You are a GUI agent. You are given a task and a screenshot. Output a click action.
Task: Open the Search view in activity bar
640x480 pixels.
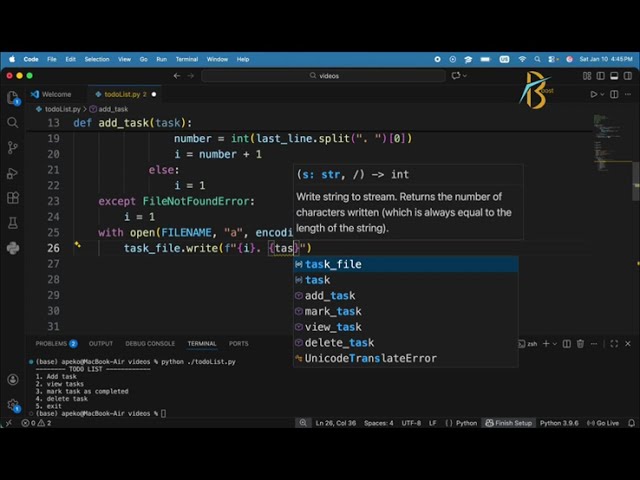[x=13, y=122]
